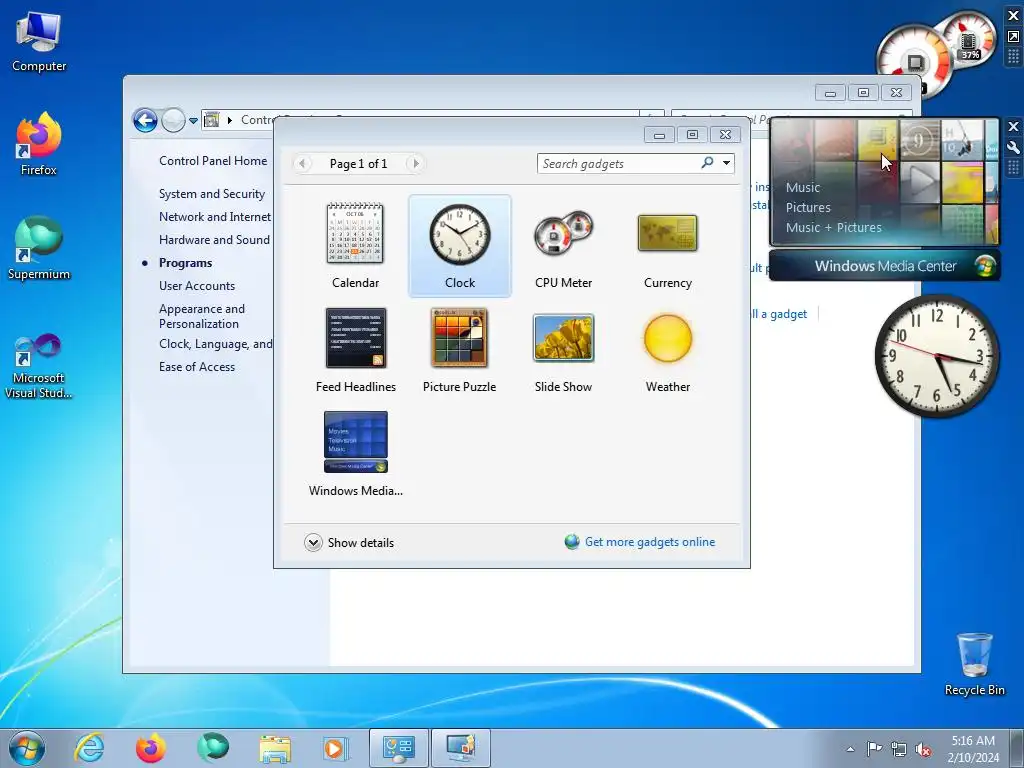
Task: Pick the Currency gadget
Action: [667, 246]
